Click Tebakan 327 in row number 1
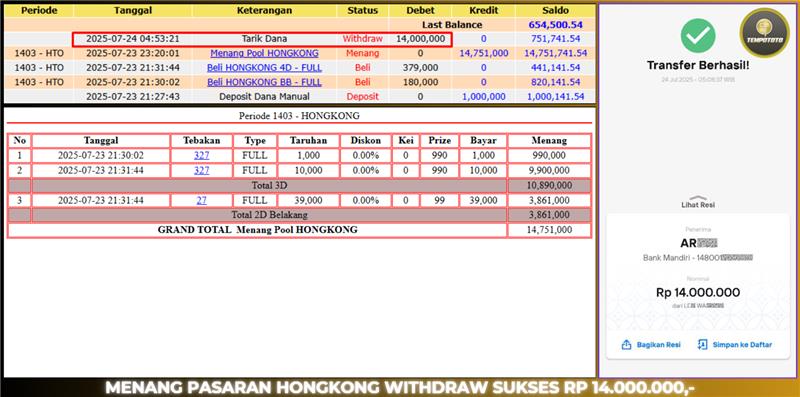This screenshot has width=800, height=397. tap(202, 156)
